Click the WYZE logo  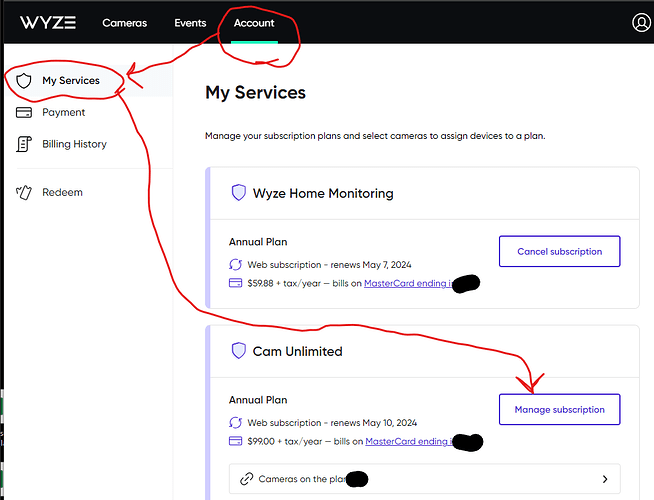(48, 23)
